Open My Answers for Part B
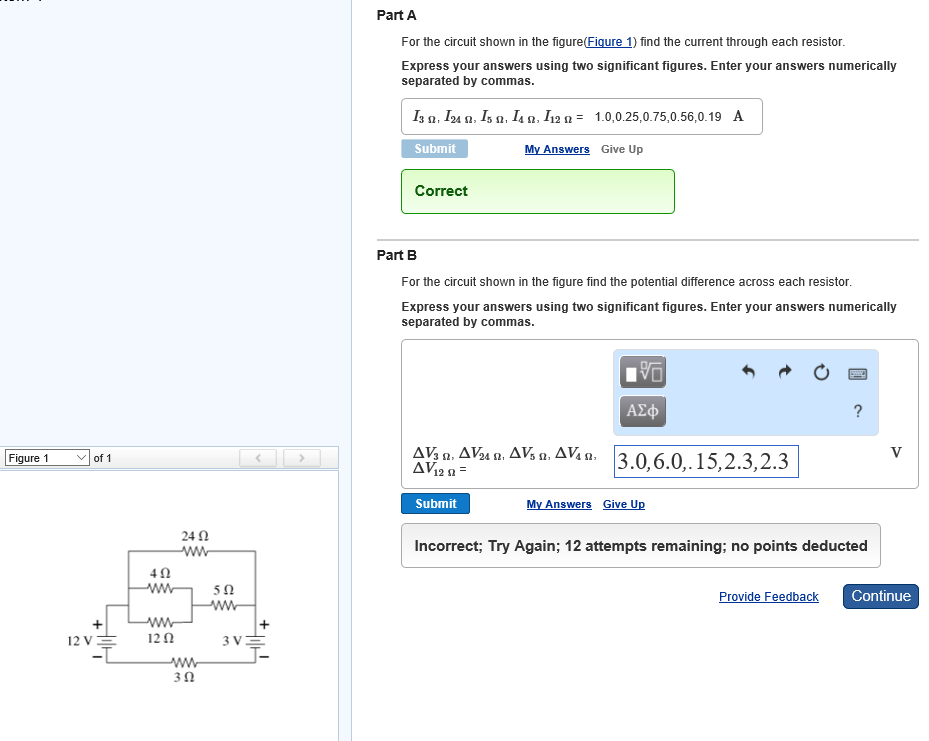Viewport: 929px width, 741px height. pos(558,504)
